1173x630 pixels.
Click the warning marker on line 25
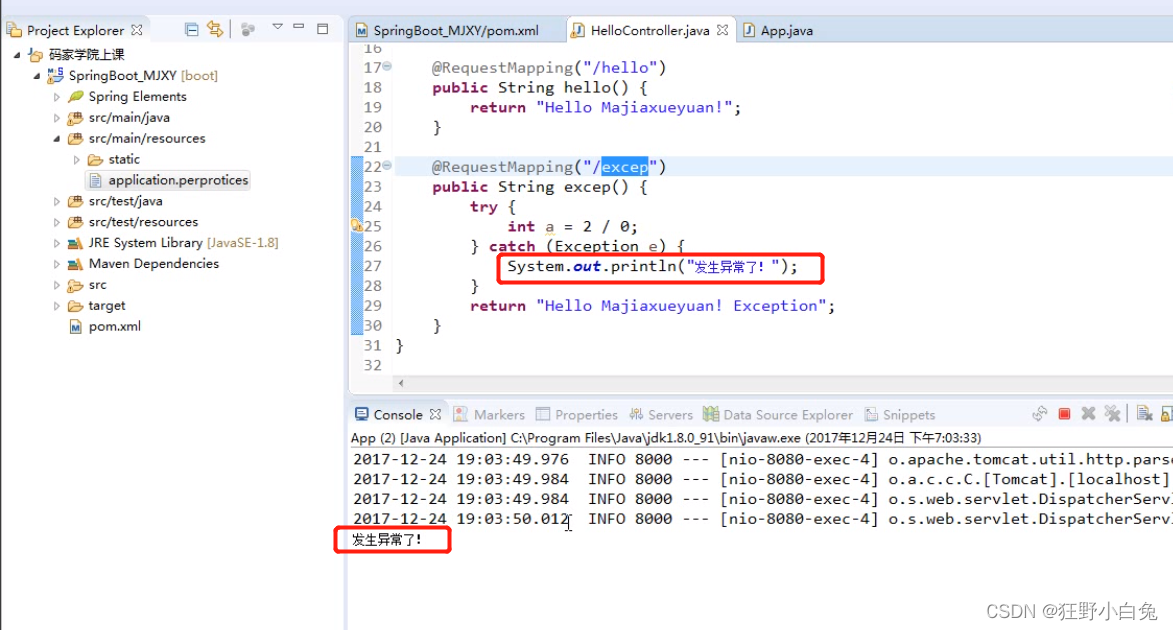click(x=356, y=225)
